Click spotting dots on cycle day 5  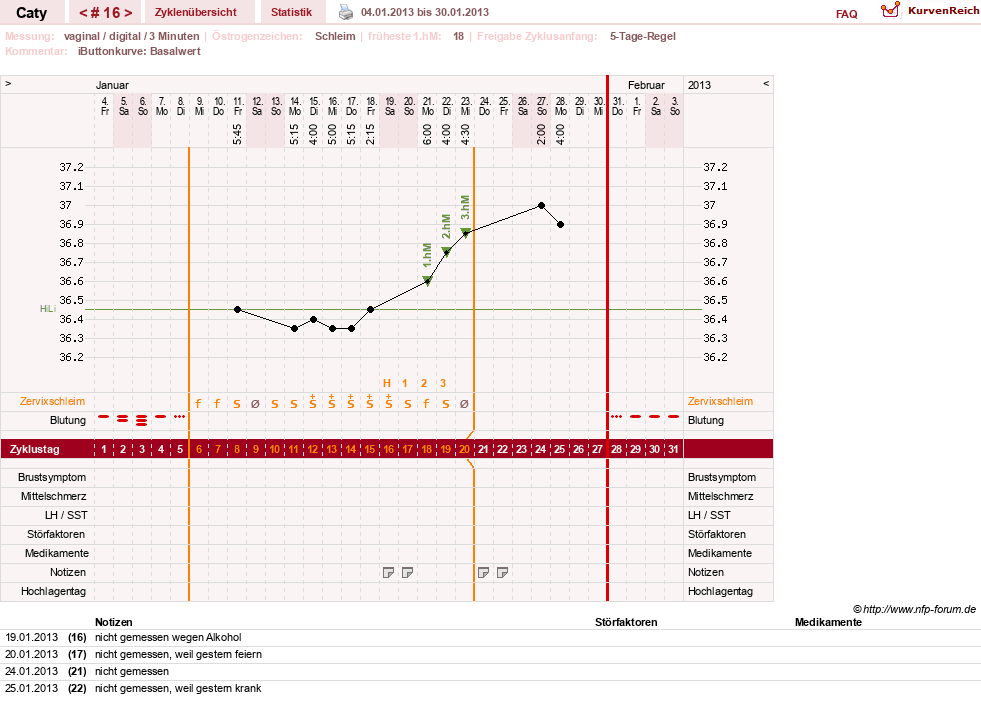pos(180,416)
